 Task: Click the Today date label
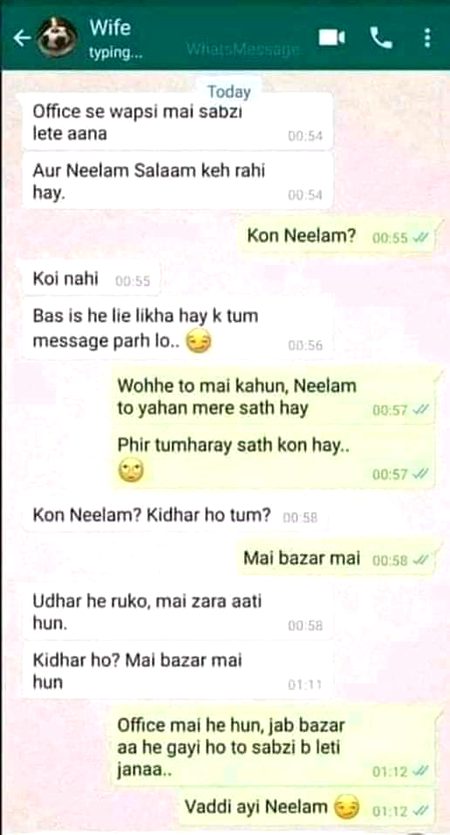coord(229,92)
